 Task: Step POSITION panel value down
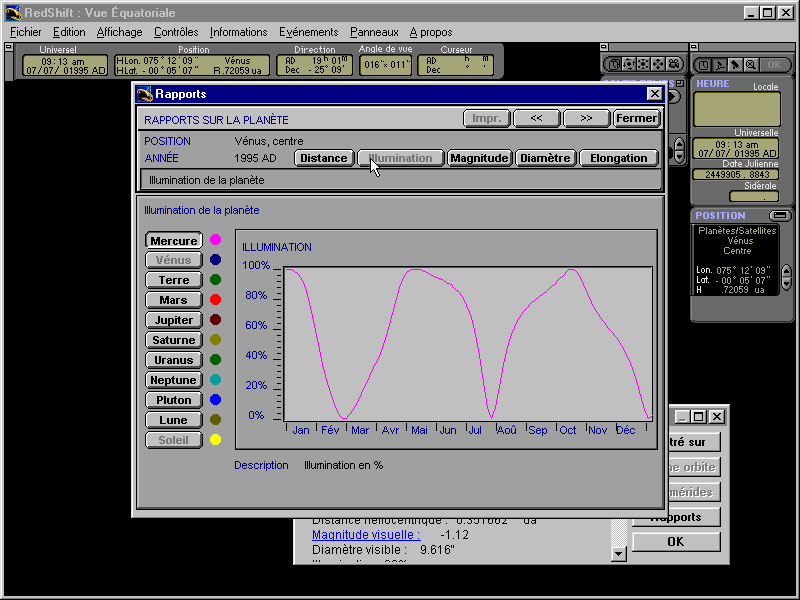(786, 283)
